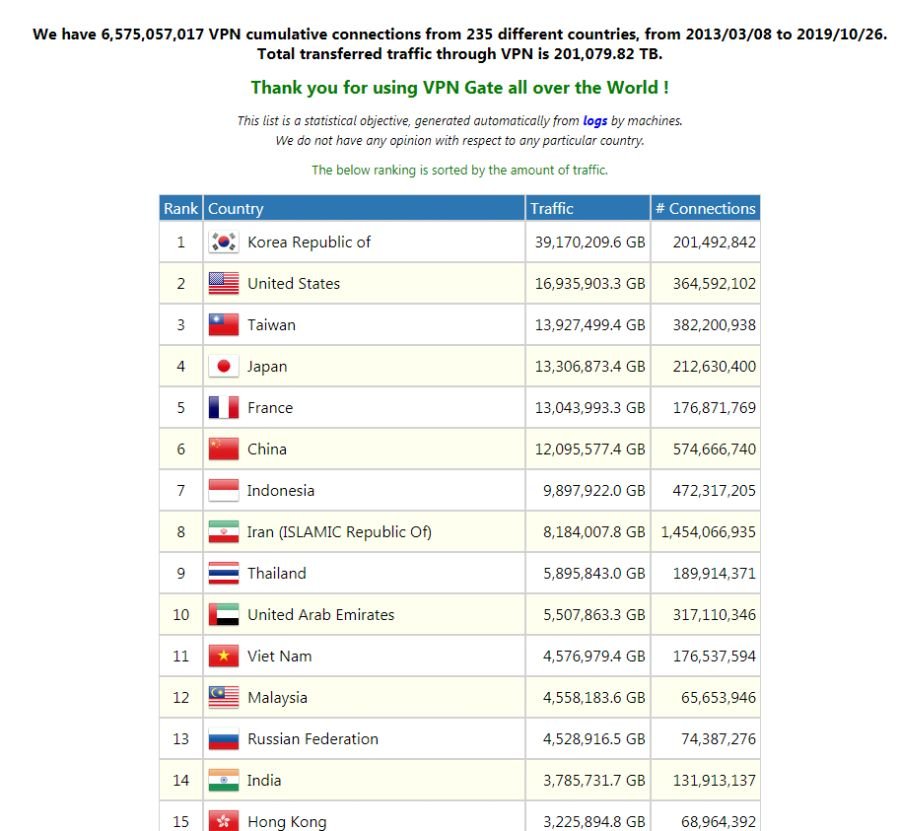Click the Rank column header
The image size is (900, 831).
181,209
